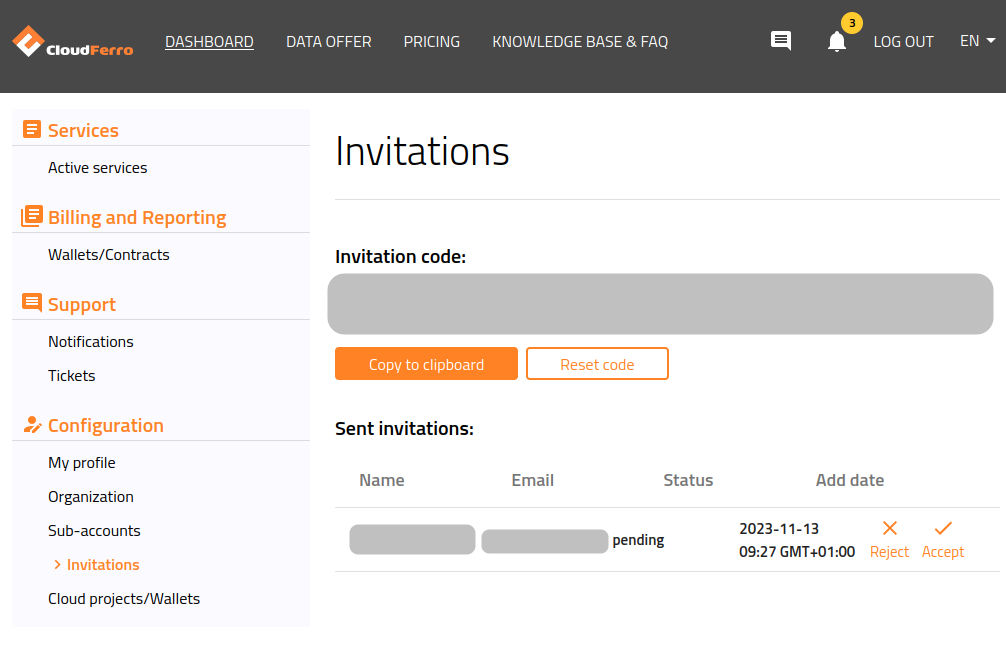The width and height of the screenshot is (1006, 650).
Task: Navigate to Sub-accounts
Action: 94,530
